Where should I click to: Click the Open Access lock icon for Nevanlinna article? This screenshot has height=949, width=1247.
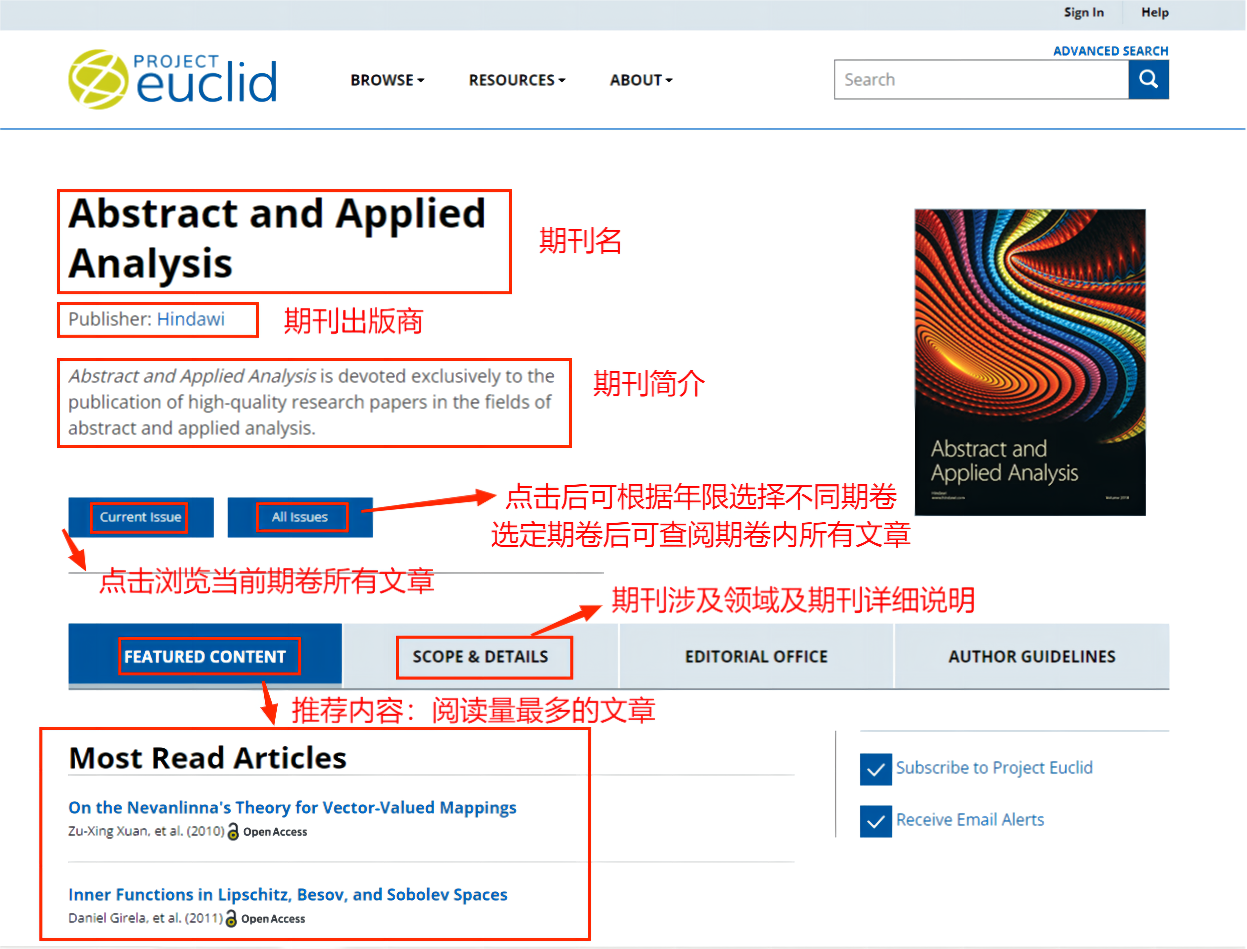click(233, 832)
